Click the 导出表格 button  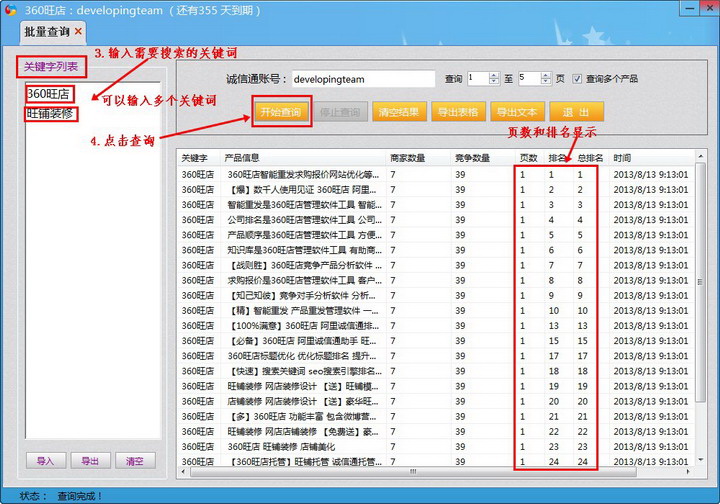point(458,112)
